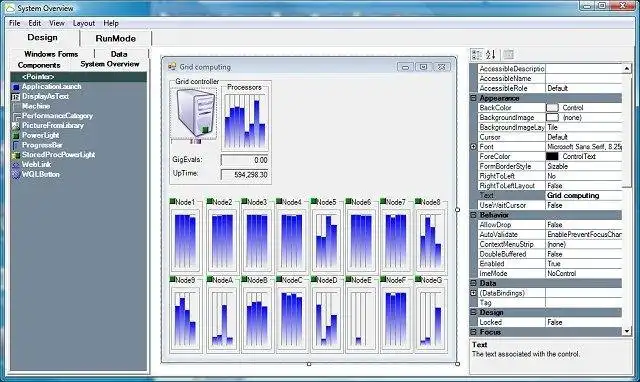Sort properties by category

click(x=476, y=54)
